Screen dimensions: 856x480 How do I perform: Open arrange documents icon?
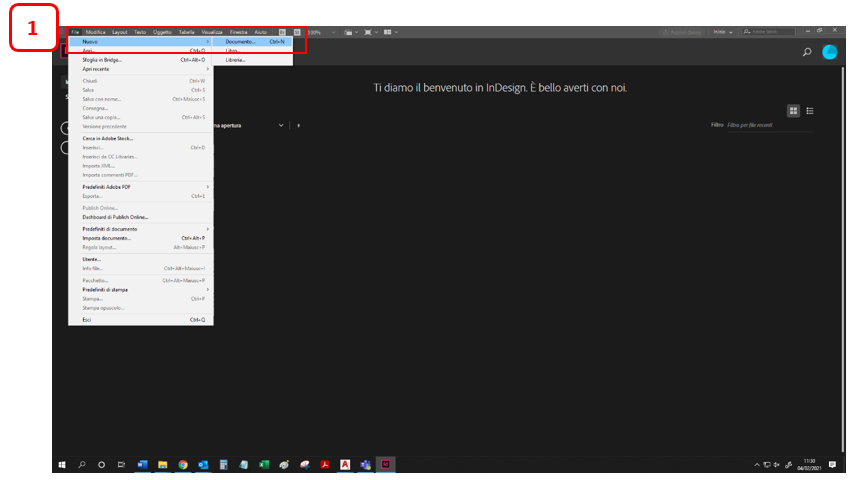tap(390, 32)
